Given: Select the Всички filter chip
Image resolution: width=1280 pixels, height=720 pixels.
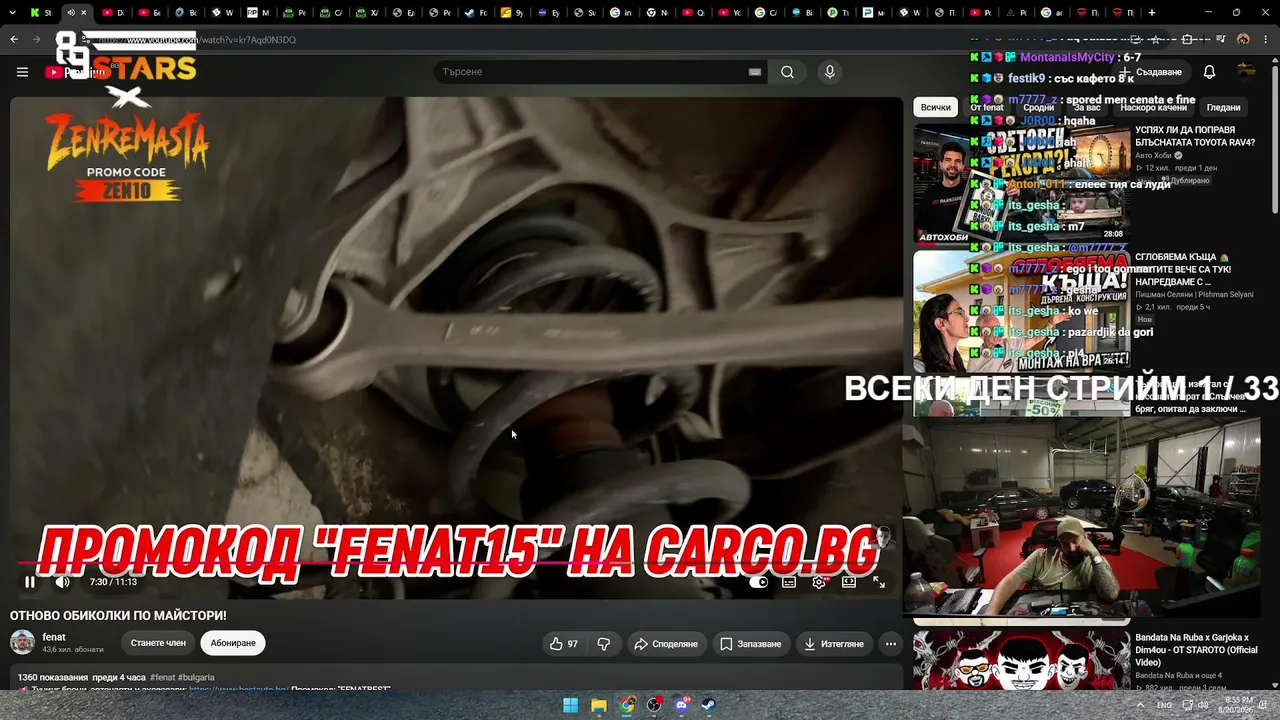Looking at the screenshot, I should point(936,107).
